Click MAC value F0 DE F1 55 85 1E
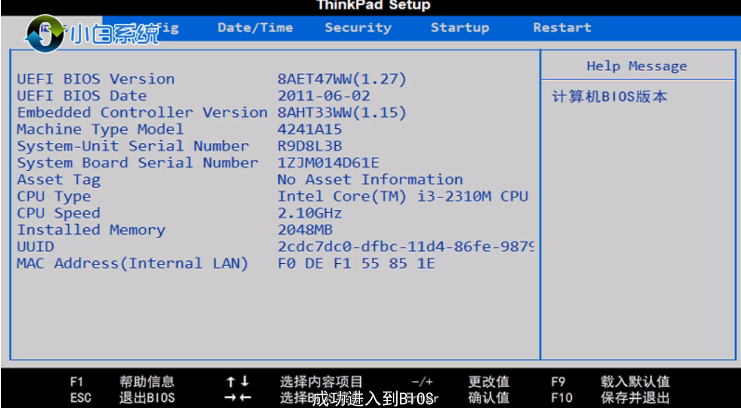 (x=356, y=264)
